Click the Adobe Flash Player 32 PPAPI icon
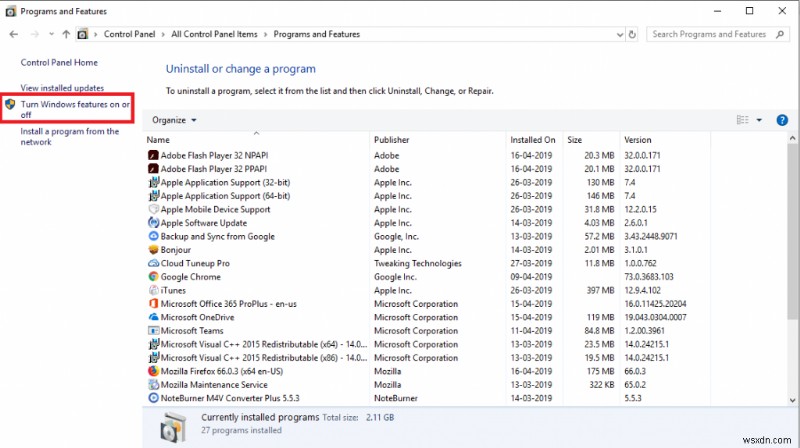800x448 pixels. (153, 169)
